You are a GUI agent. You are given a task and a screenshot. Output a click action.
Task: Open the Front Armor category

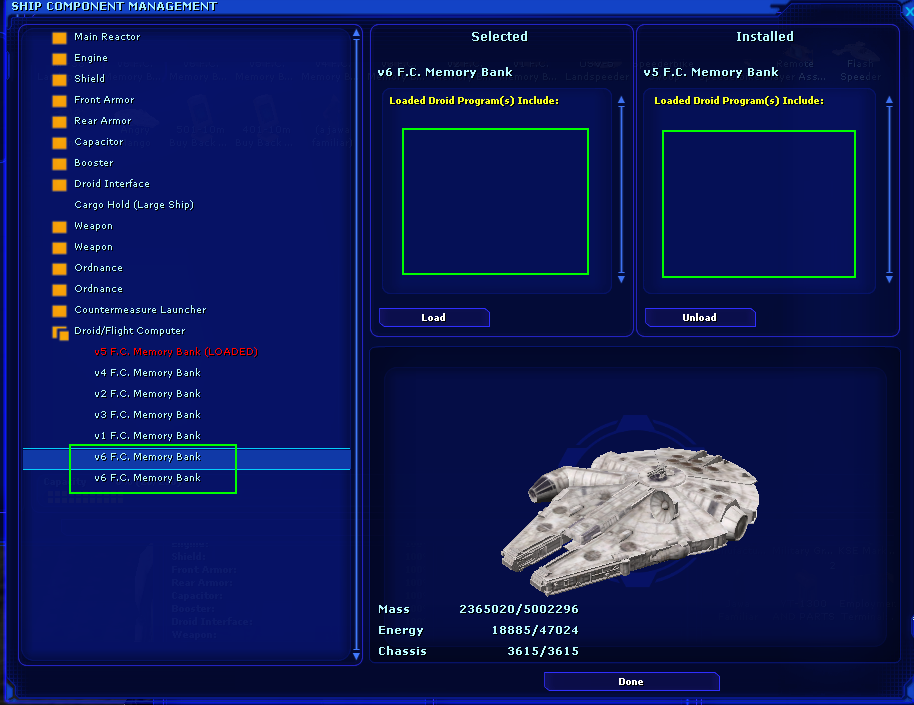click(x=104, y=100)
